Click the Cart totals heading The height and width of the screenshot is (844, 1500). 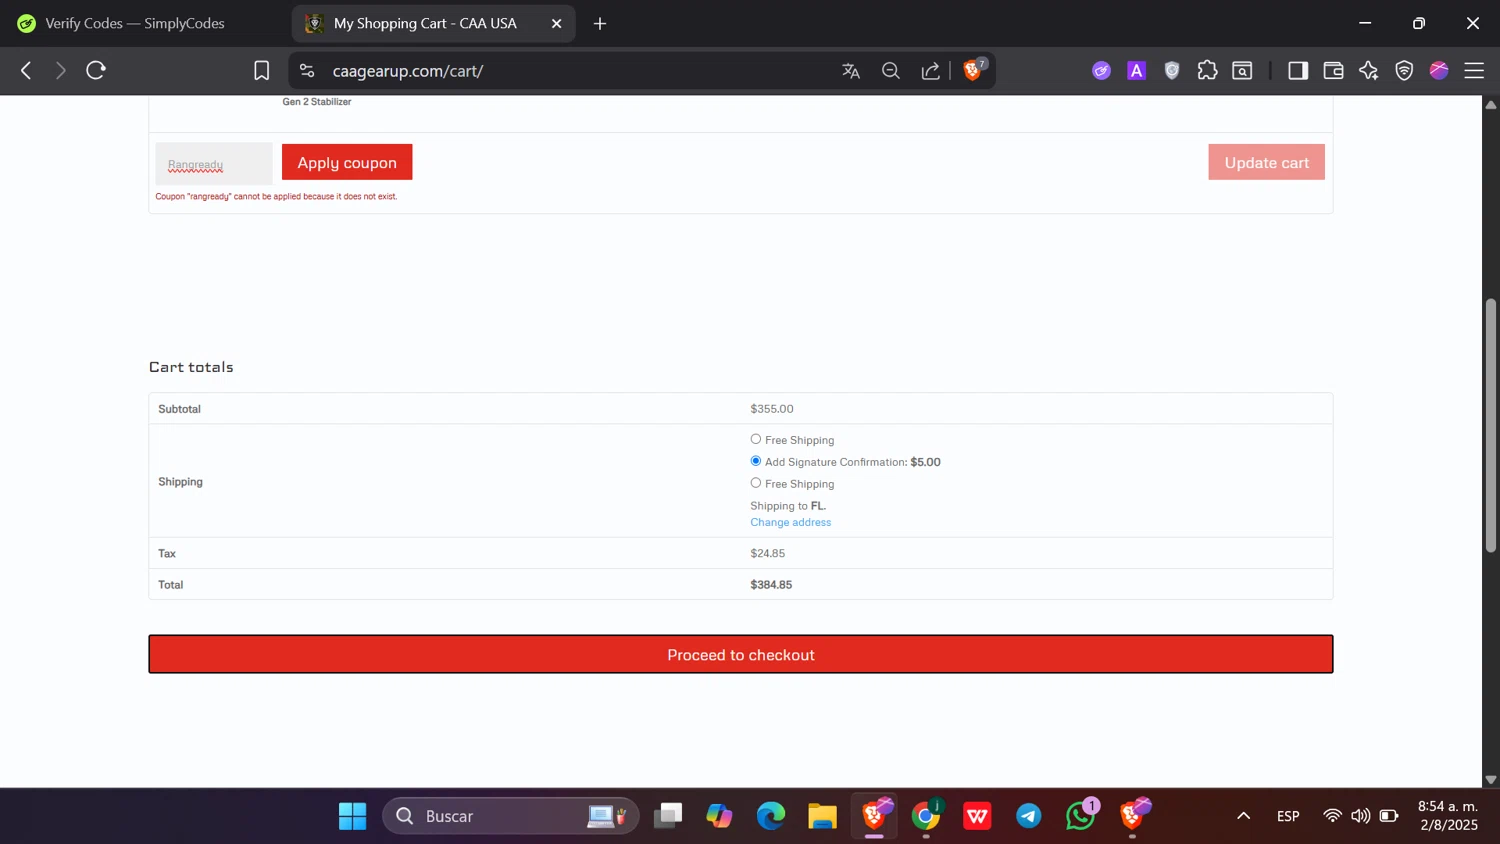click(191, 367)
